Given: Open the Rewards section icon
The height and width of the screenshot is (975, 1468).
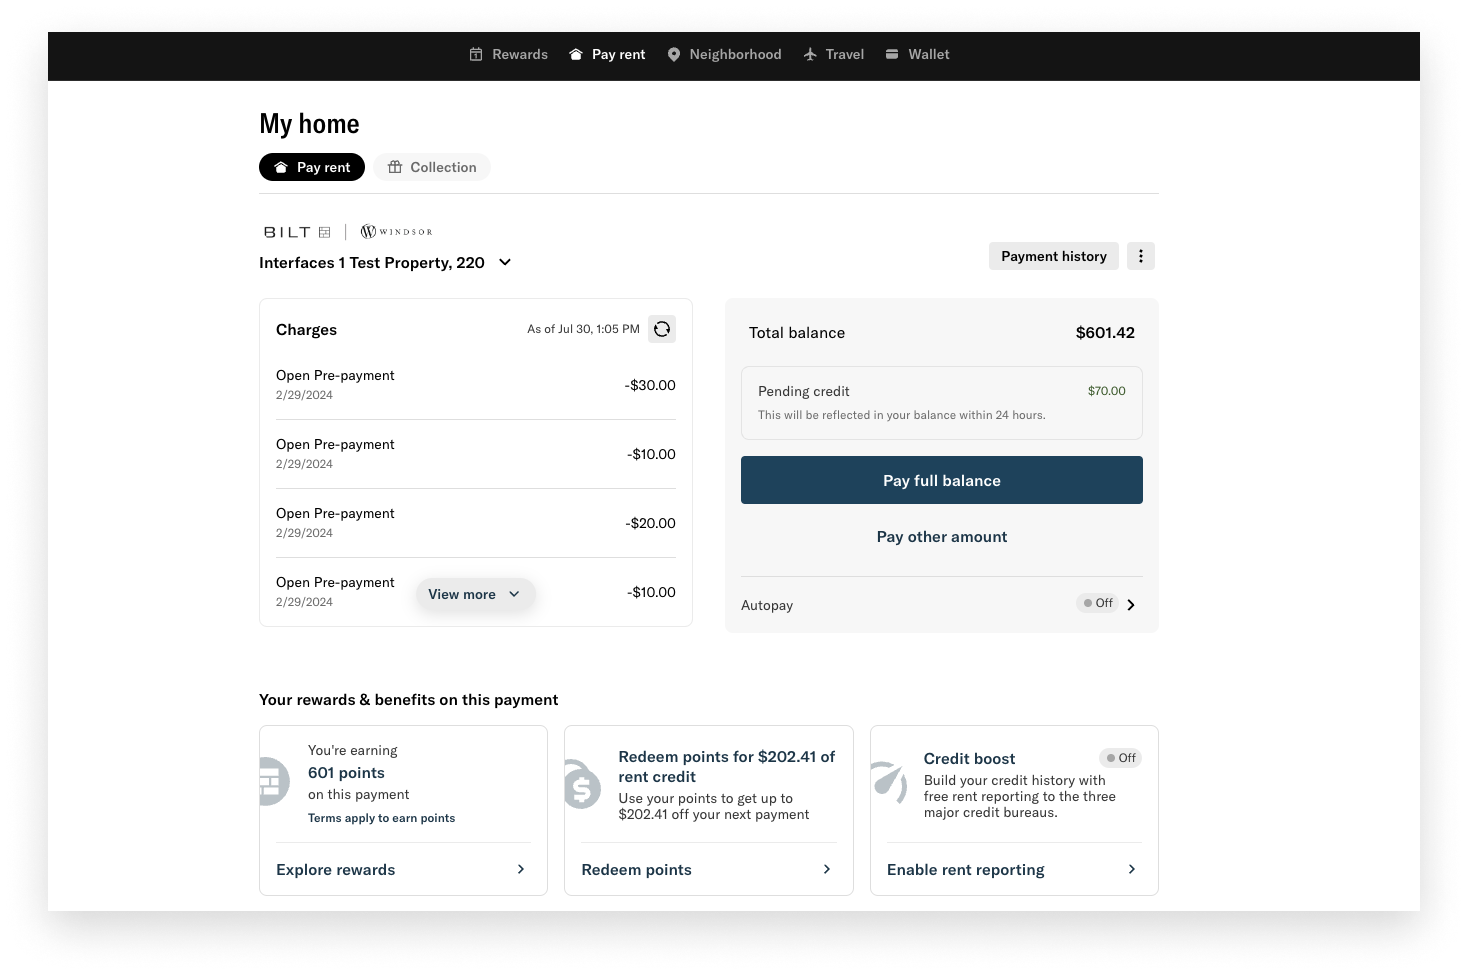Looking at the screenshot, I should [475, 54].
